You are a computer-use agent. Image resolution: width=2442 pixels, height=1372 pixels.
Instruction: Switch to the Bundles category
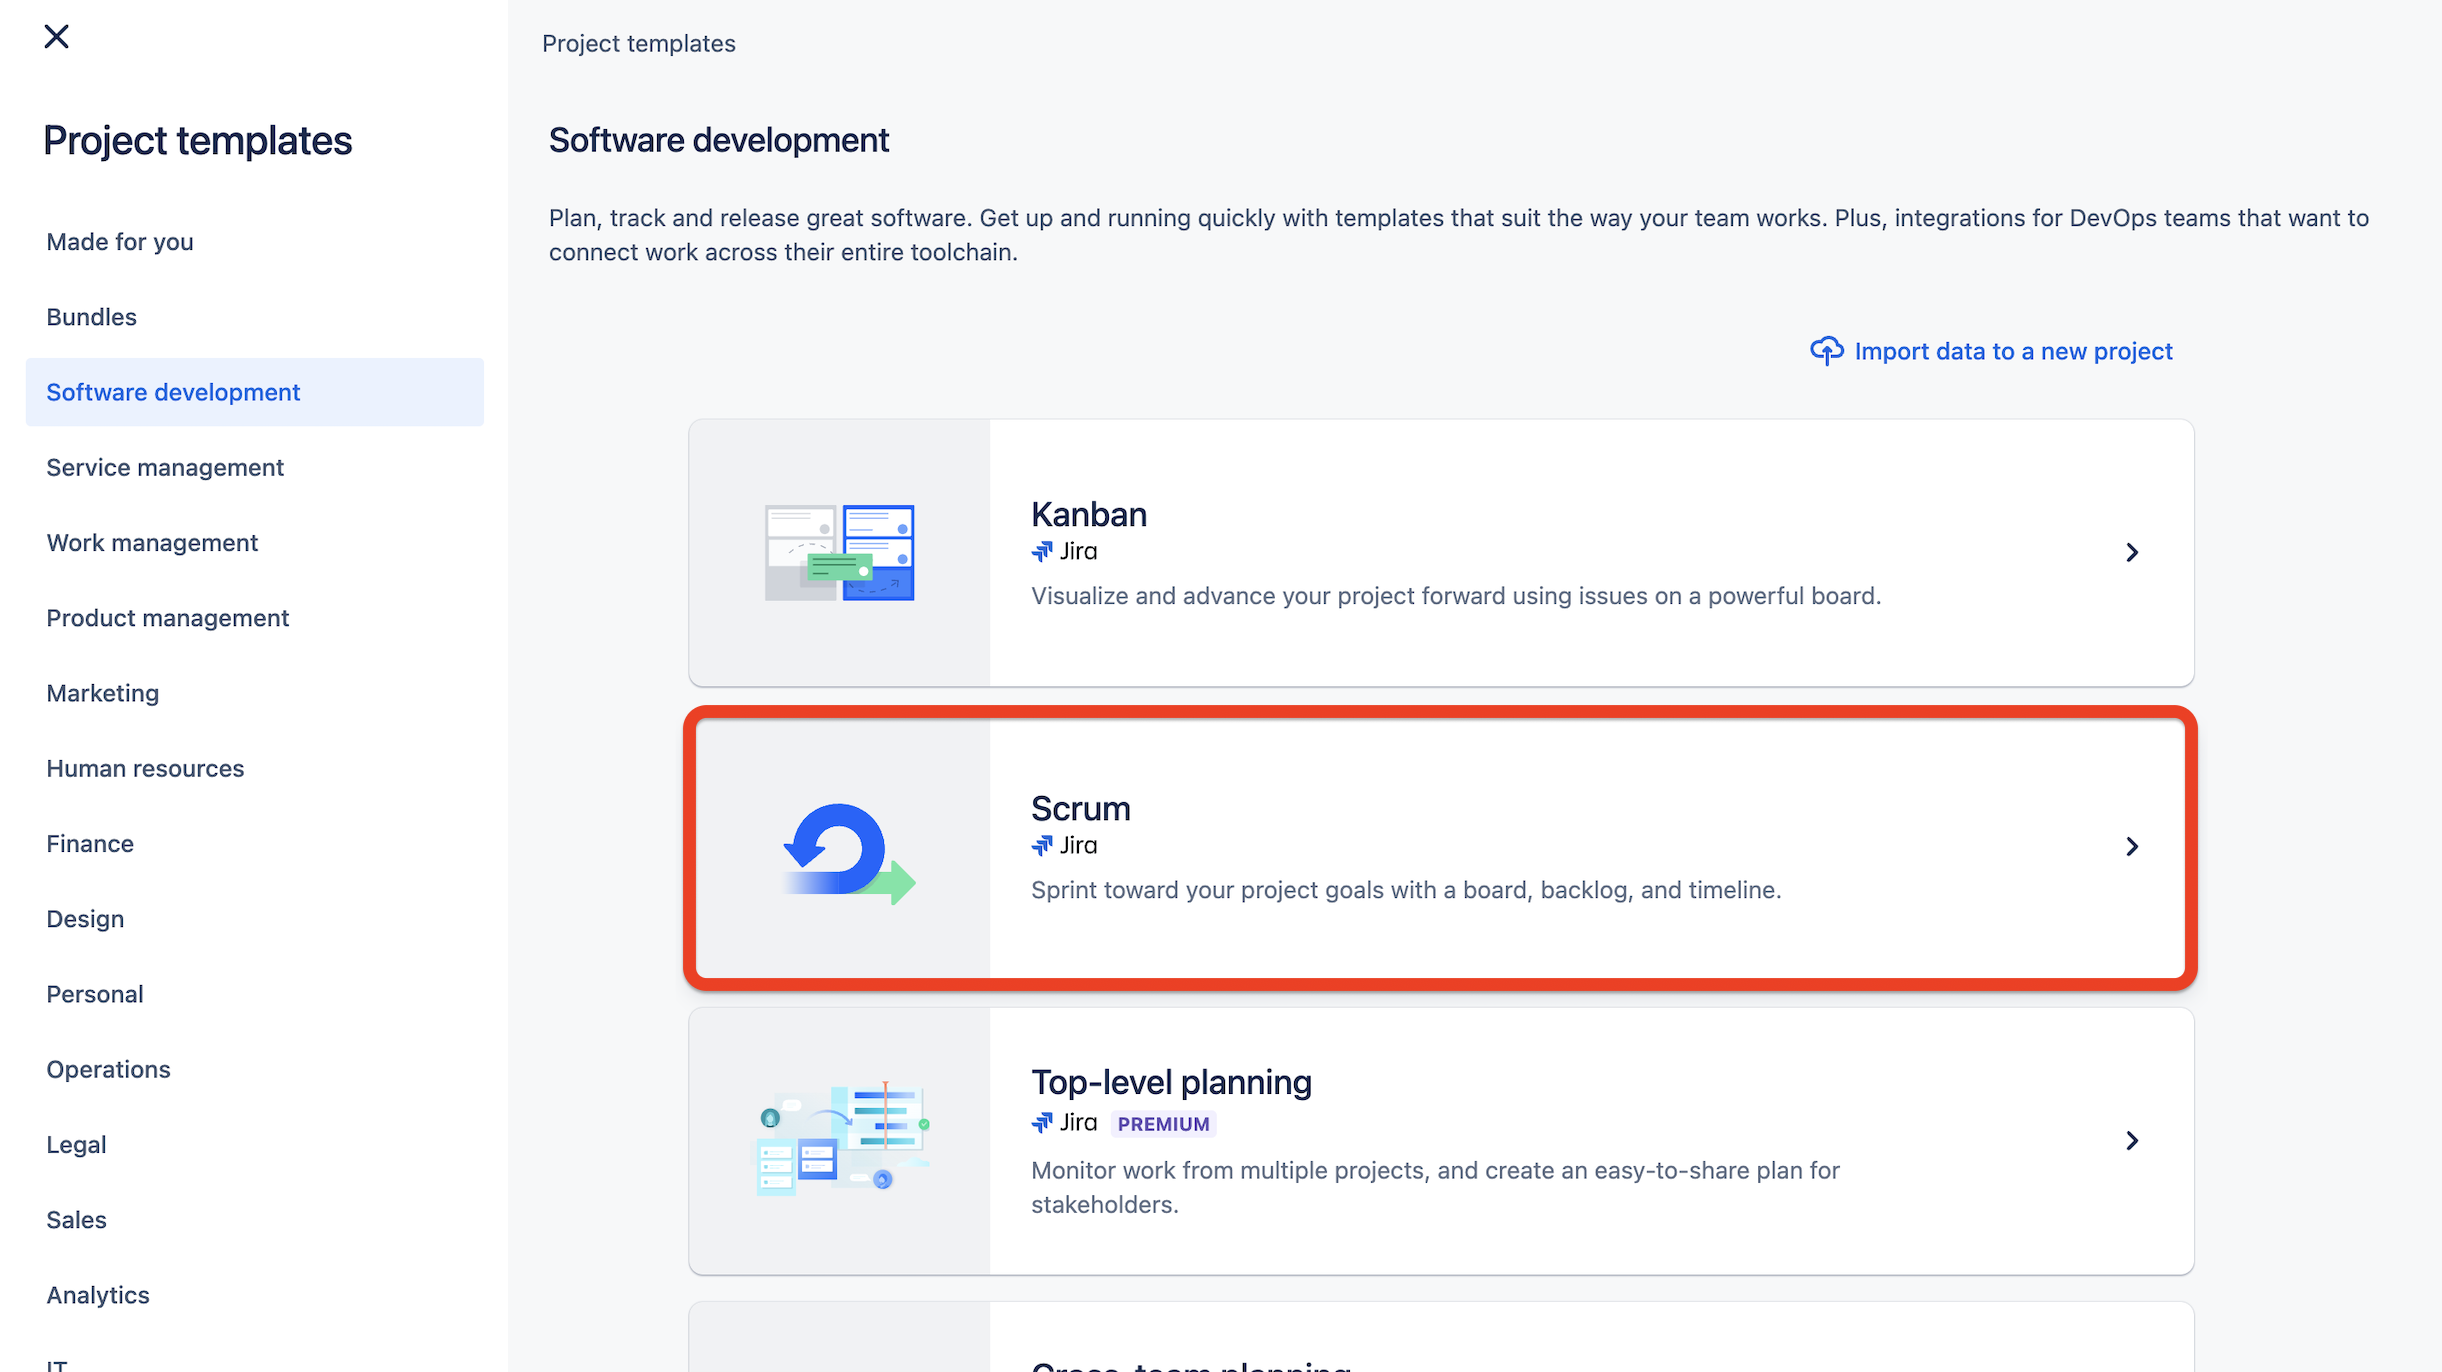tap(91, 317)
